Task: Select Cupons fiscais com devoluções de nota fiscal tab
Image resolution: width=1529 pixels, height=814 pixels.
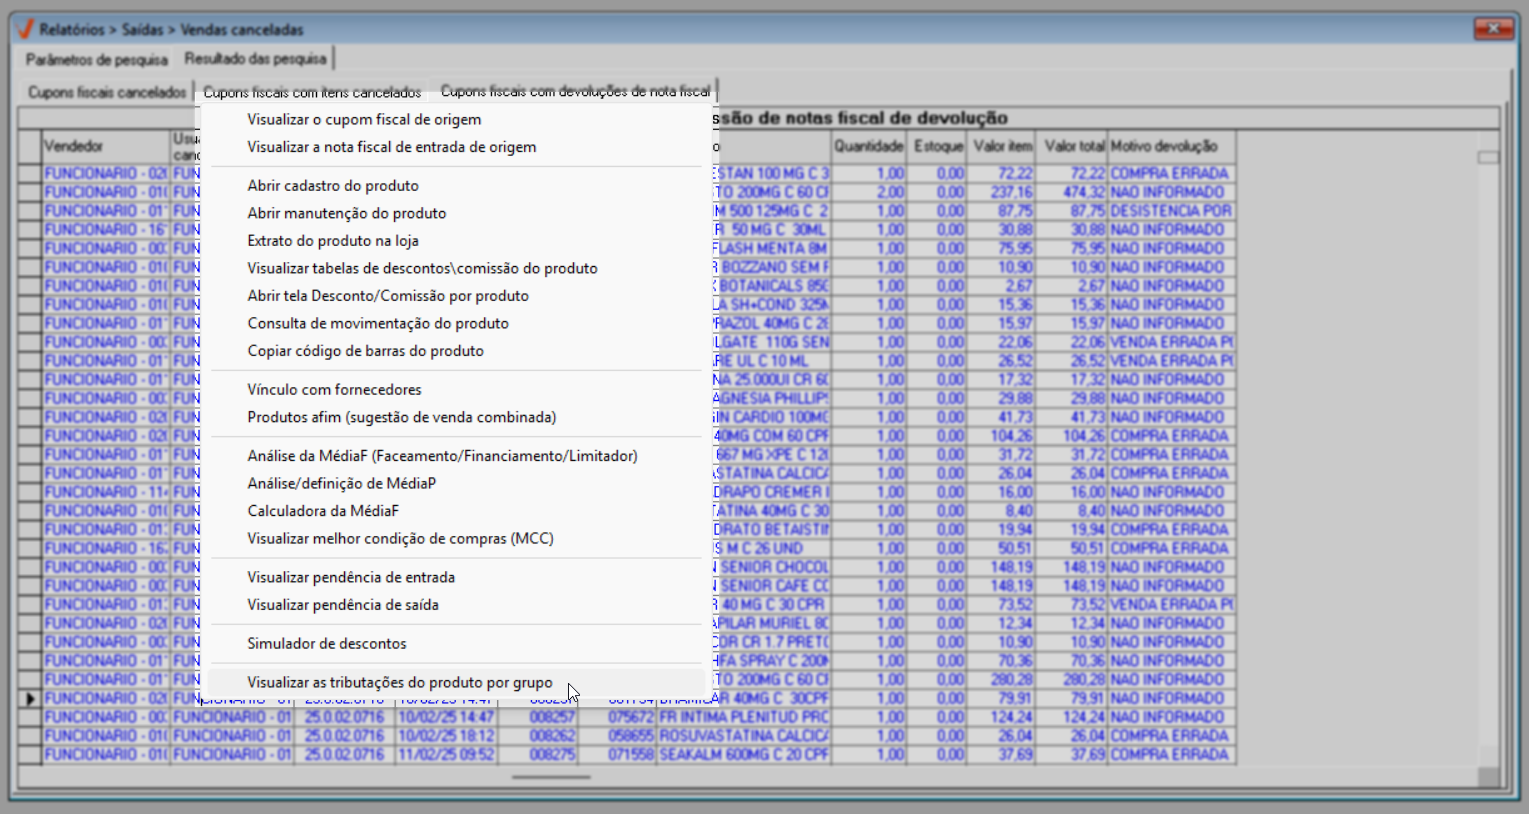Action: click(575, 91)
